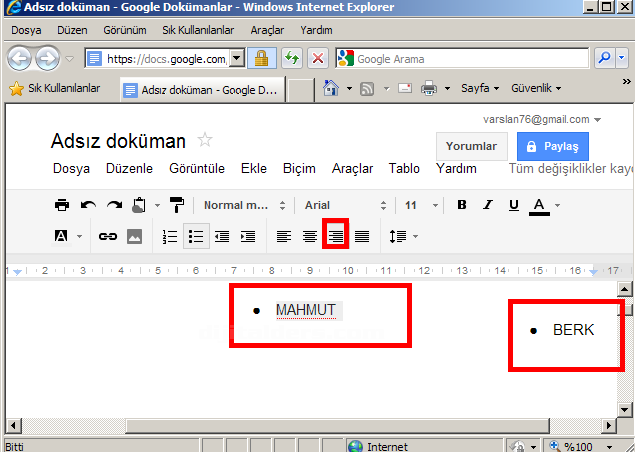
Task: Open the Ekle menu in Docs
Action: [x=254, y=168]
